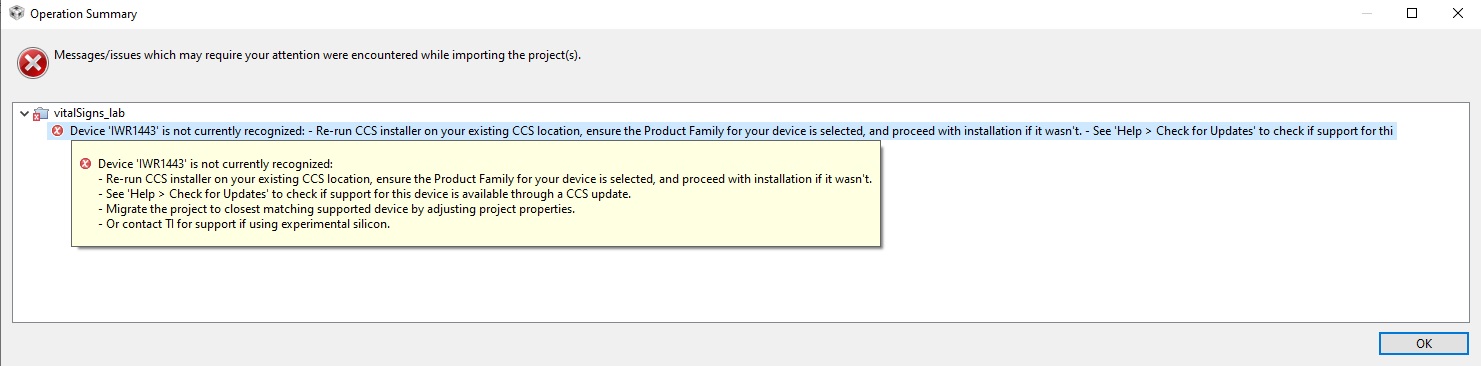
Task: Maximize the Operation Summary window
Action: click(1412, 14)
